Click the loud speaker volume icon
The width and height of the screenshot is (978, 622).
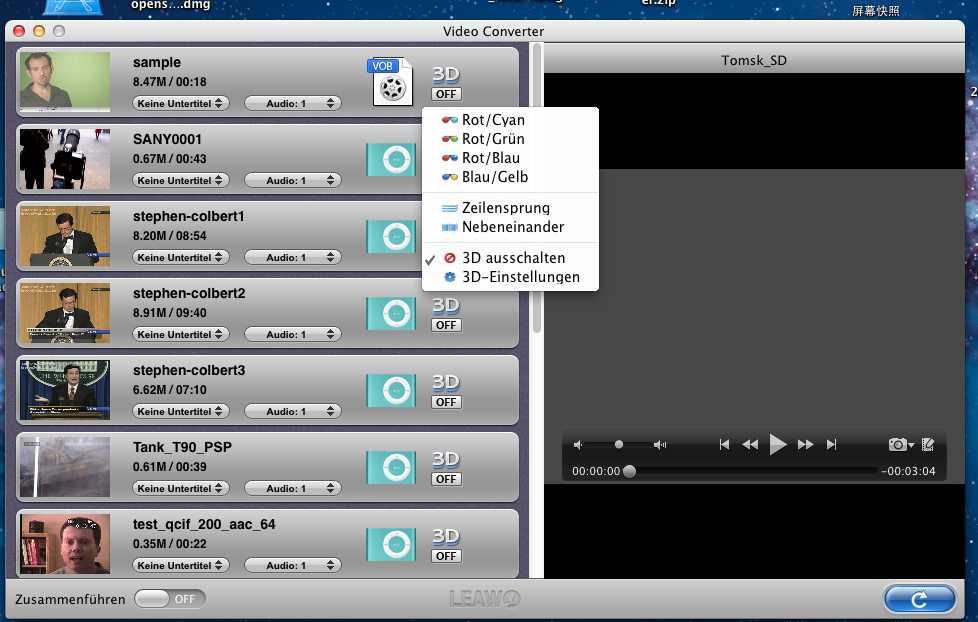click(659, 445)
